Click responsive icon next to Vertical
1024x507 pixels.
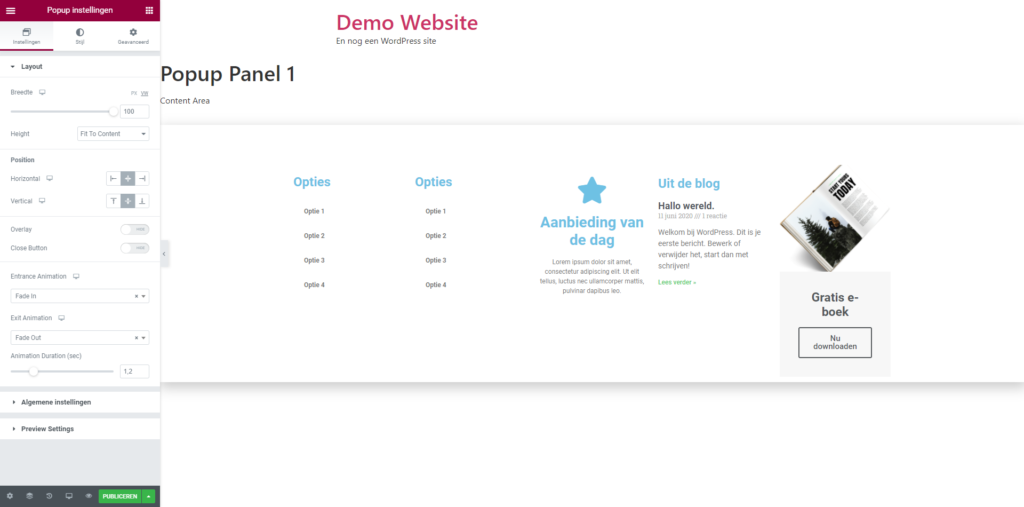pos(42,201)
